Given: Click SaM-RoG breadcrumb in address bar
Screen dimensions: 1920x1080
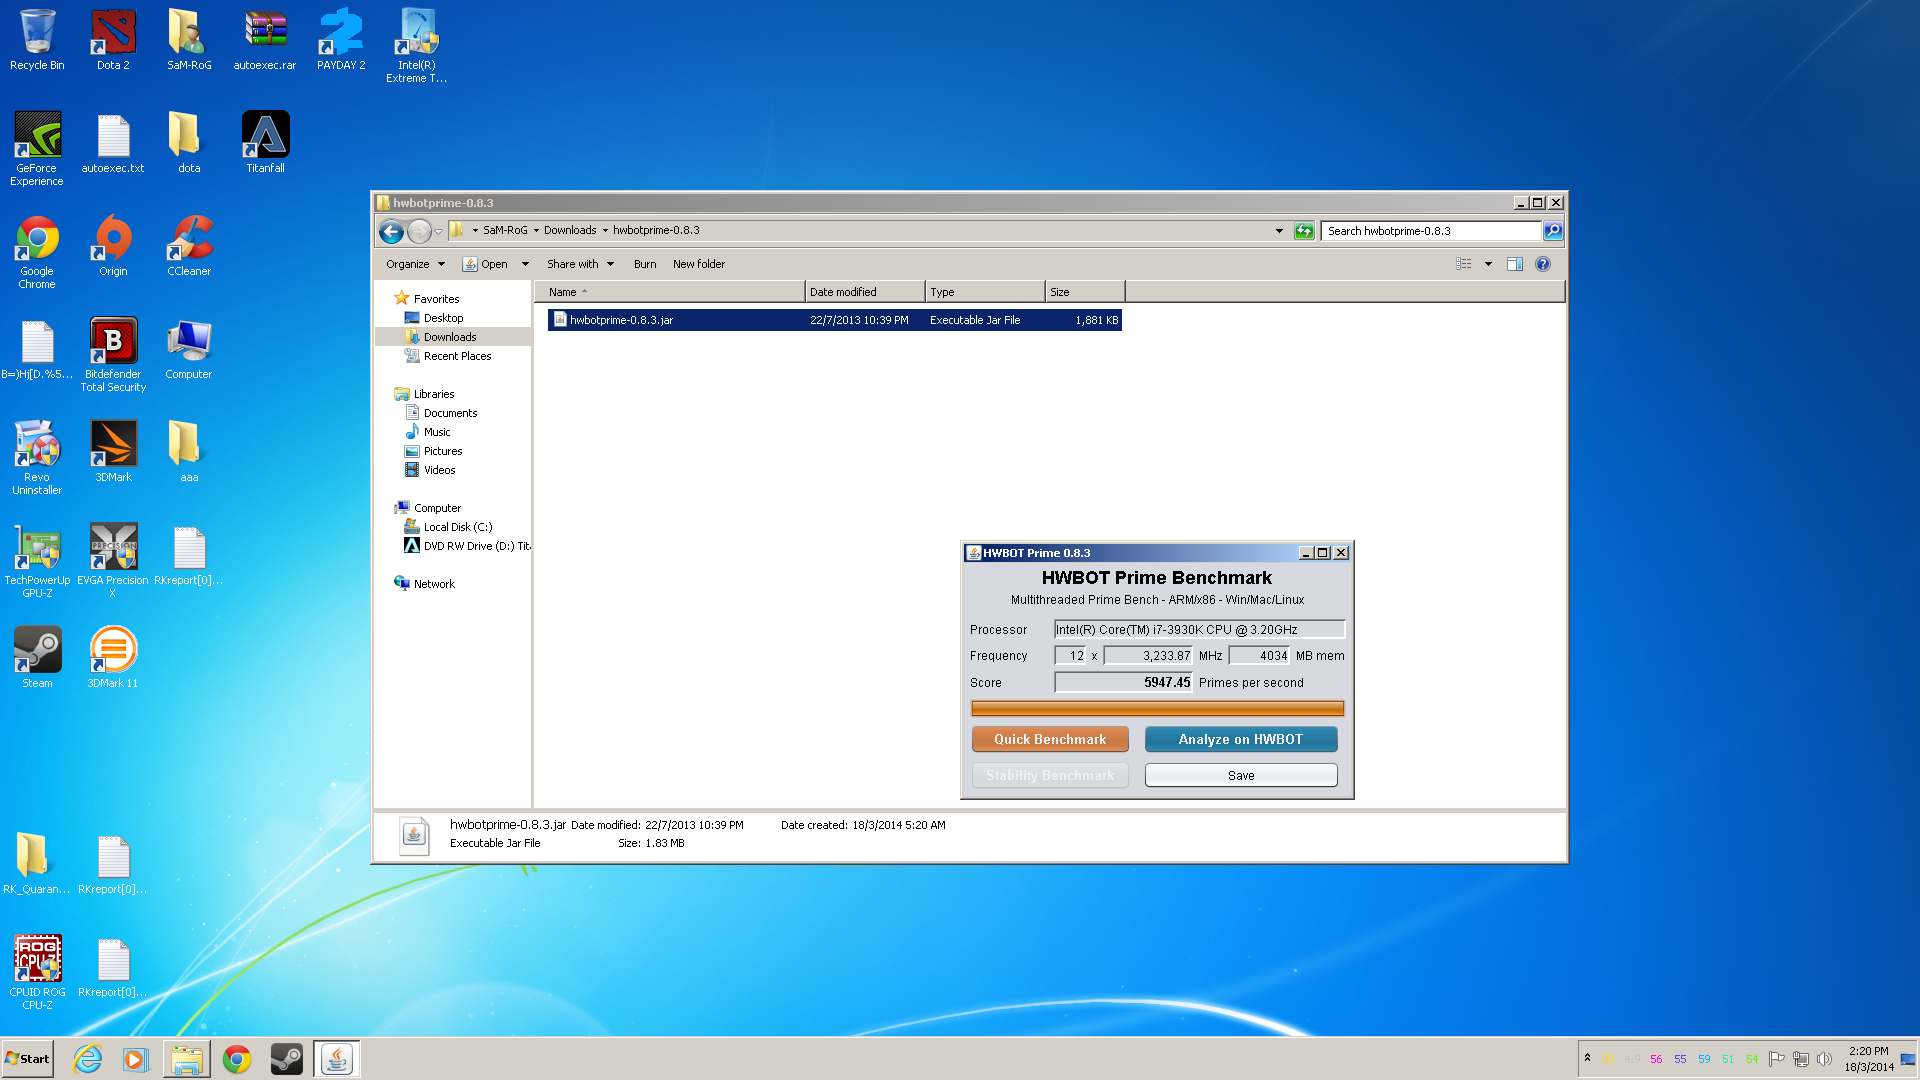Looking at the screenshot, I should click(505, 230).
